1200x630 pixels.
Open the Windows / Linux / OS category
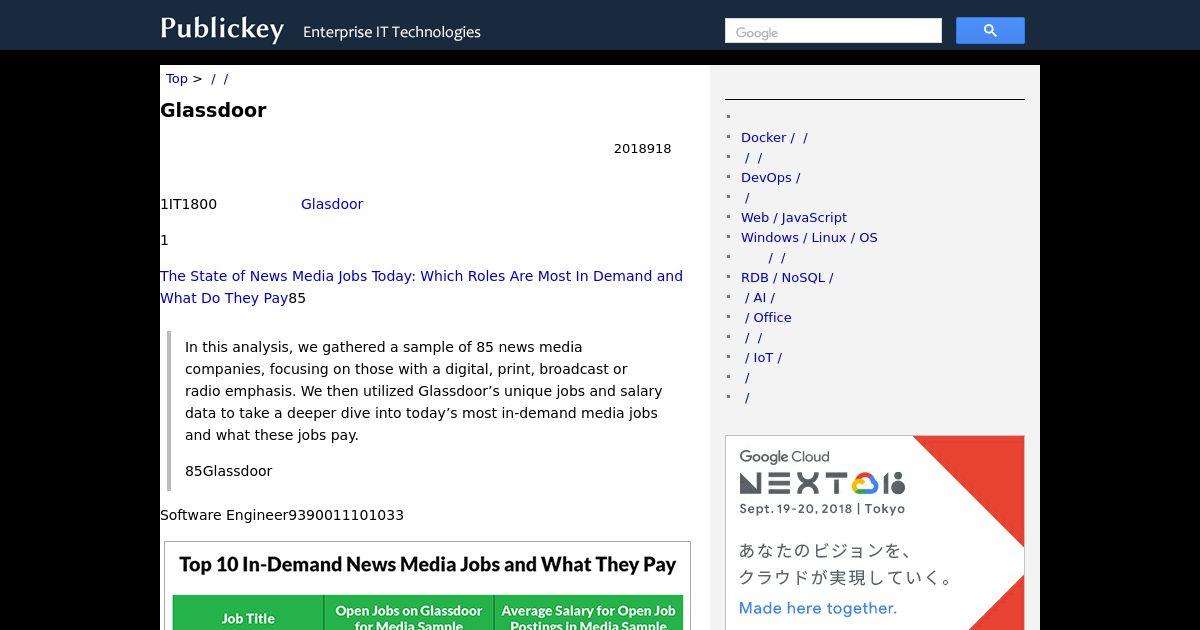809,237
